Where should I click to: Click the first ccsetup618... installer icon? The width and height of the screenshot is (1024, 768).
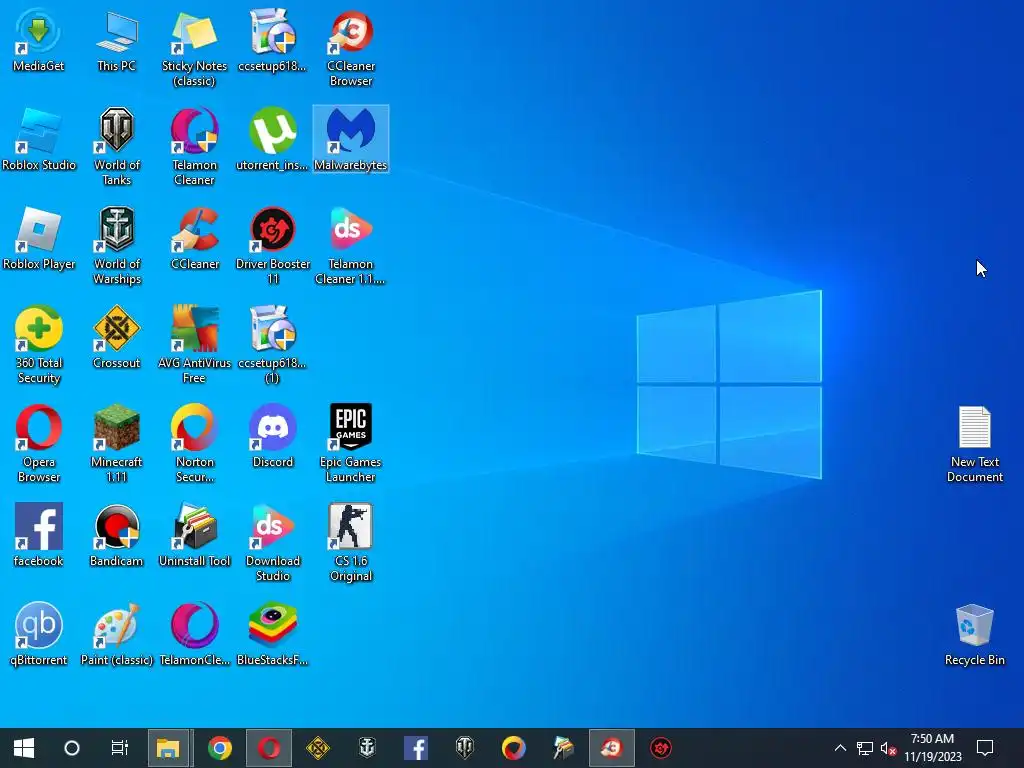(272, 40)
